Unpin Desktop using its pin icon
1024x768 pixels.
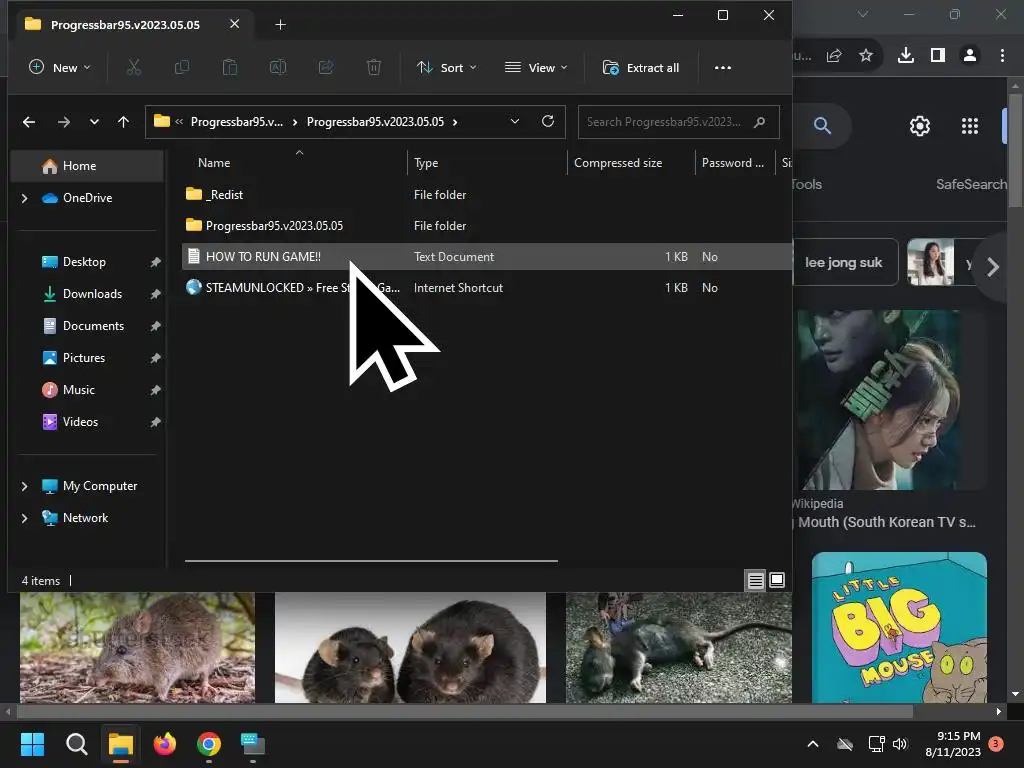[155, 263]
